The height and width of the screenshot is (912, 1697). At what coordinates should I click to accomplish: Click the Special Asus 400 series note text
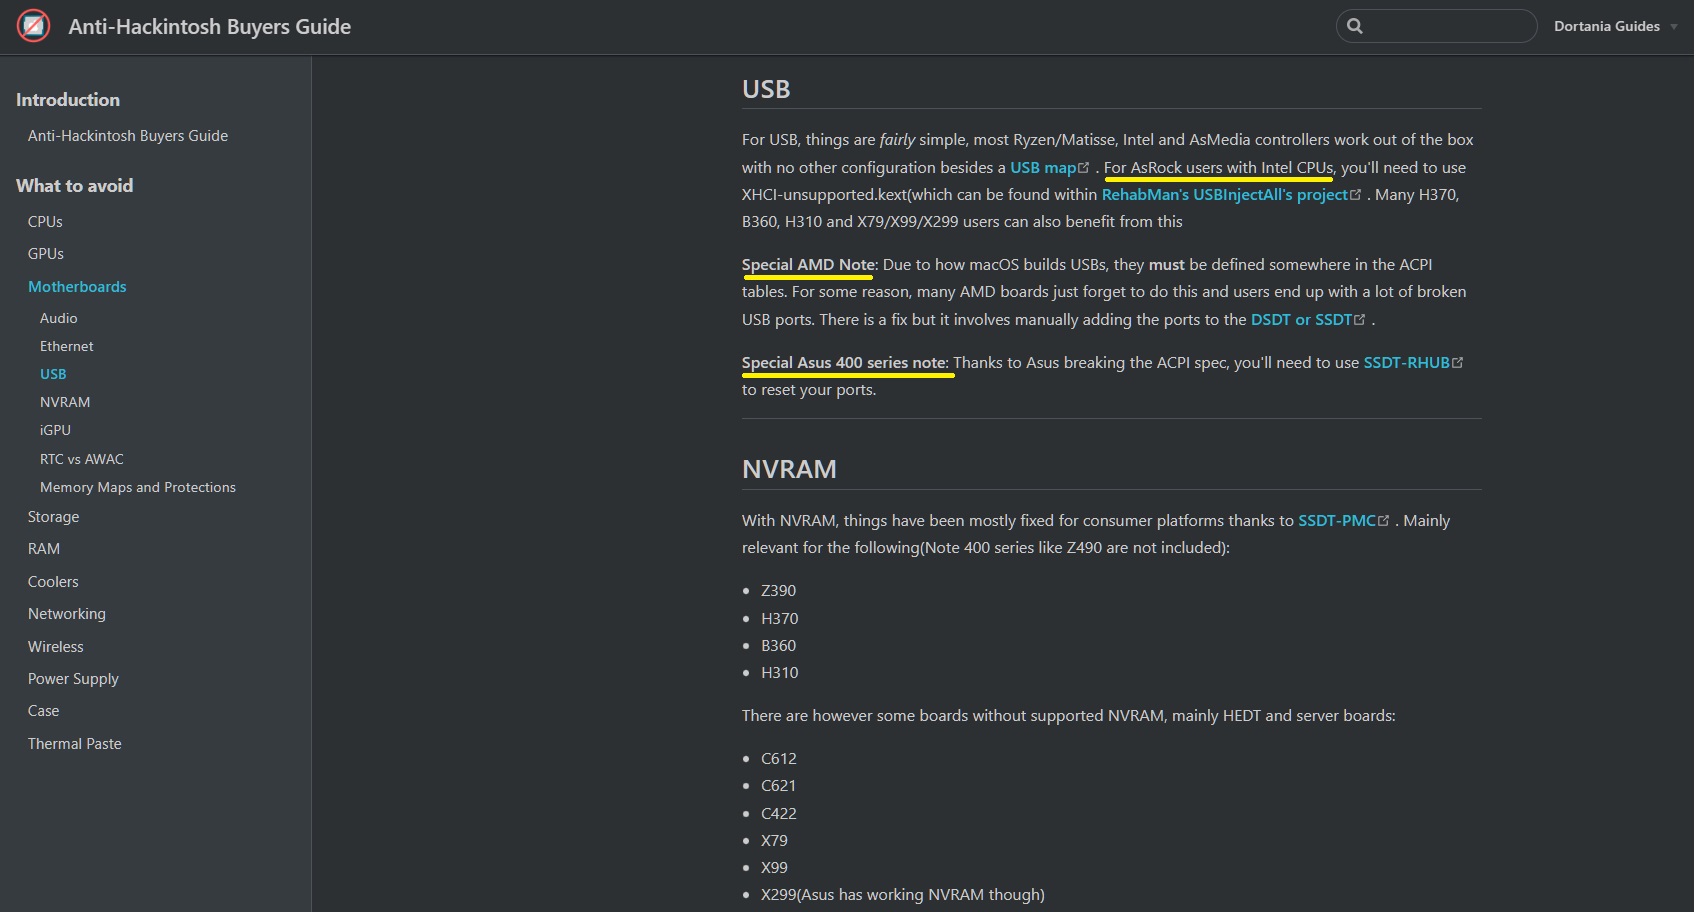tap(845, 363)
